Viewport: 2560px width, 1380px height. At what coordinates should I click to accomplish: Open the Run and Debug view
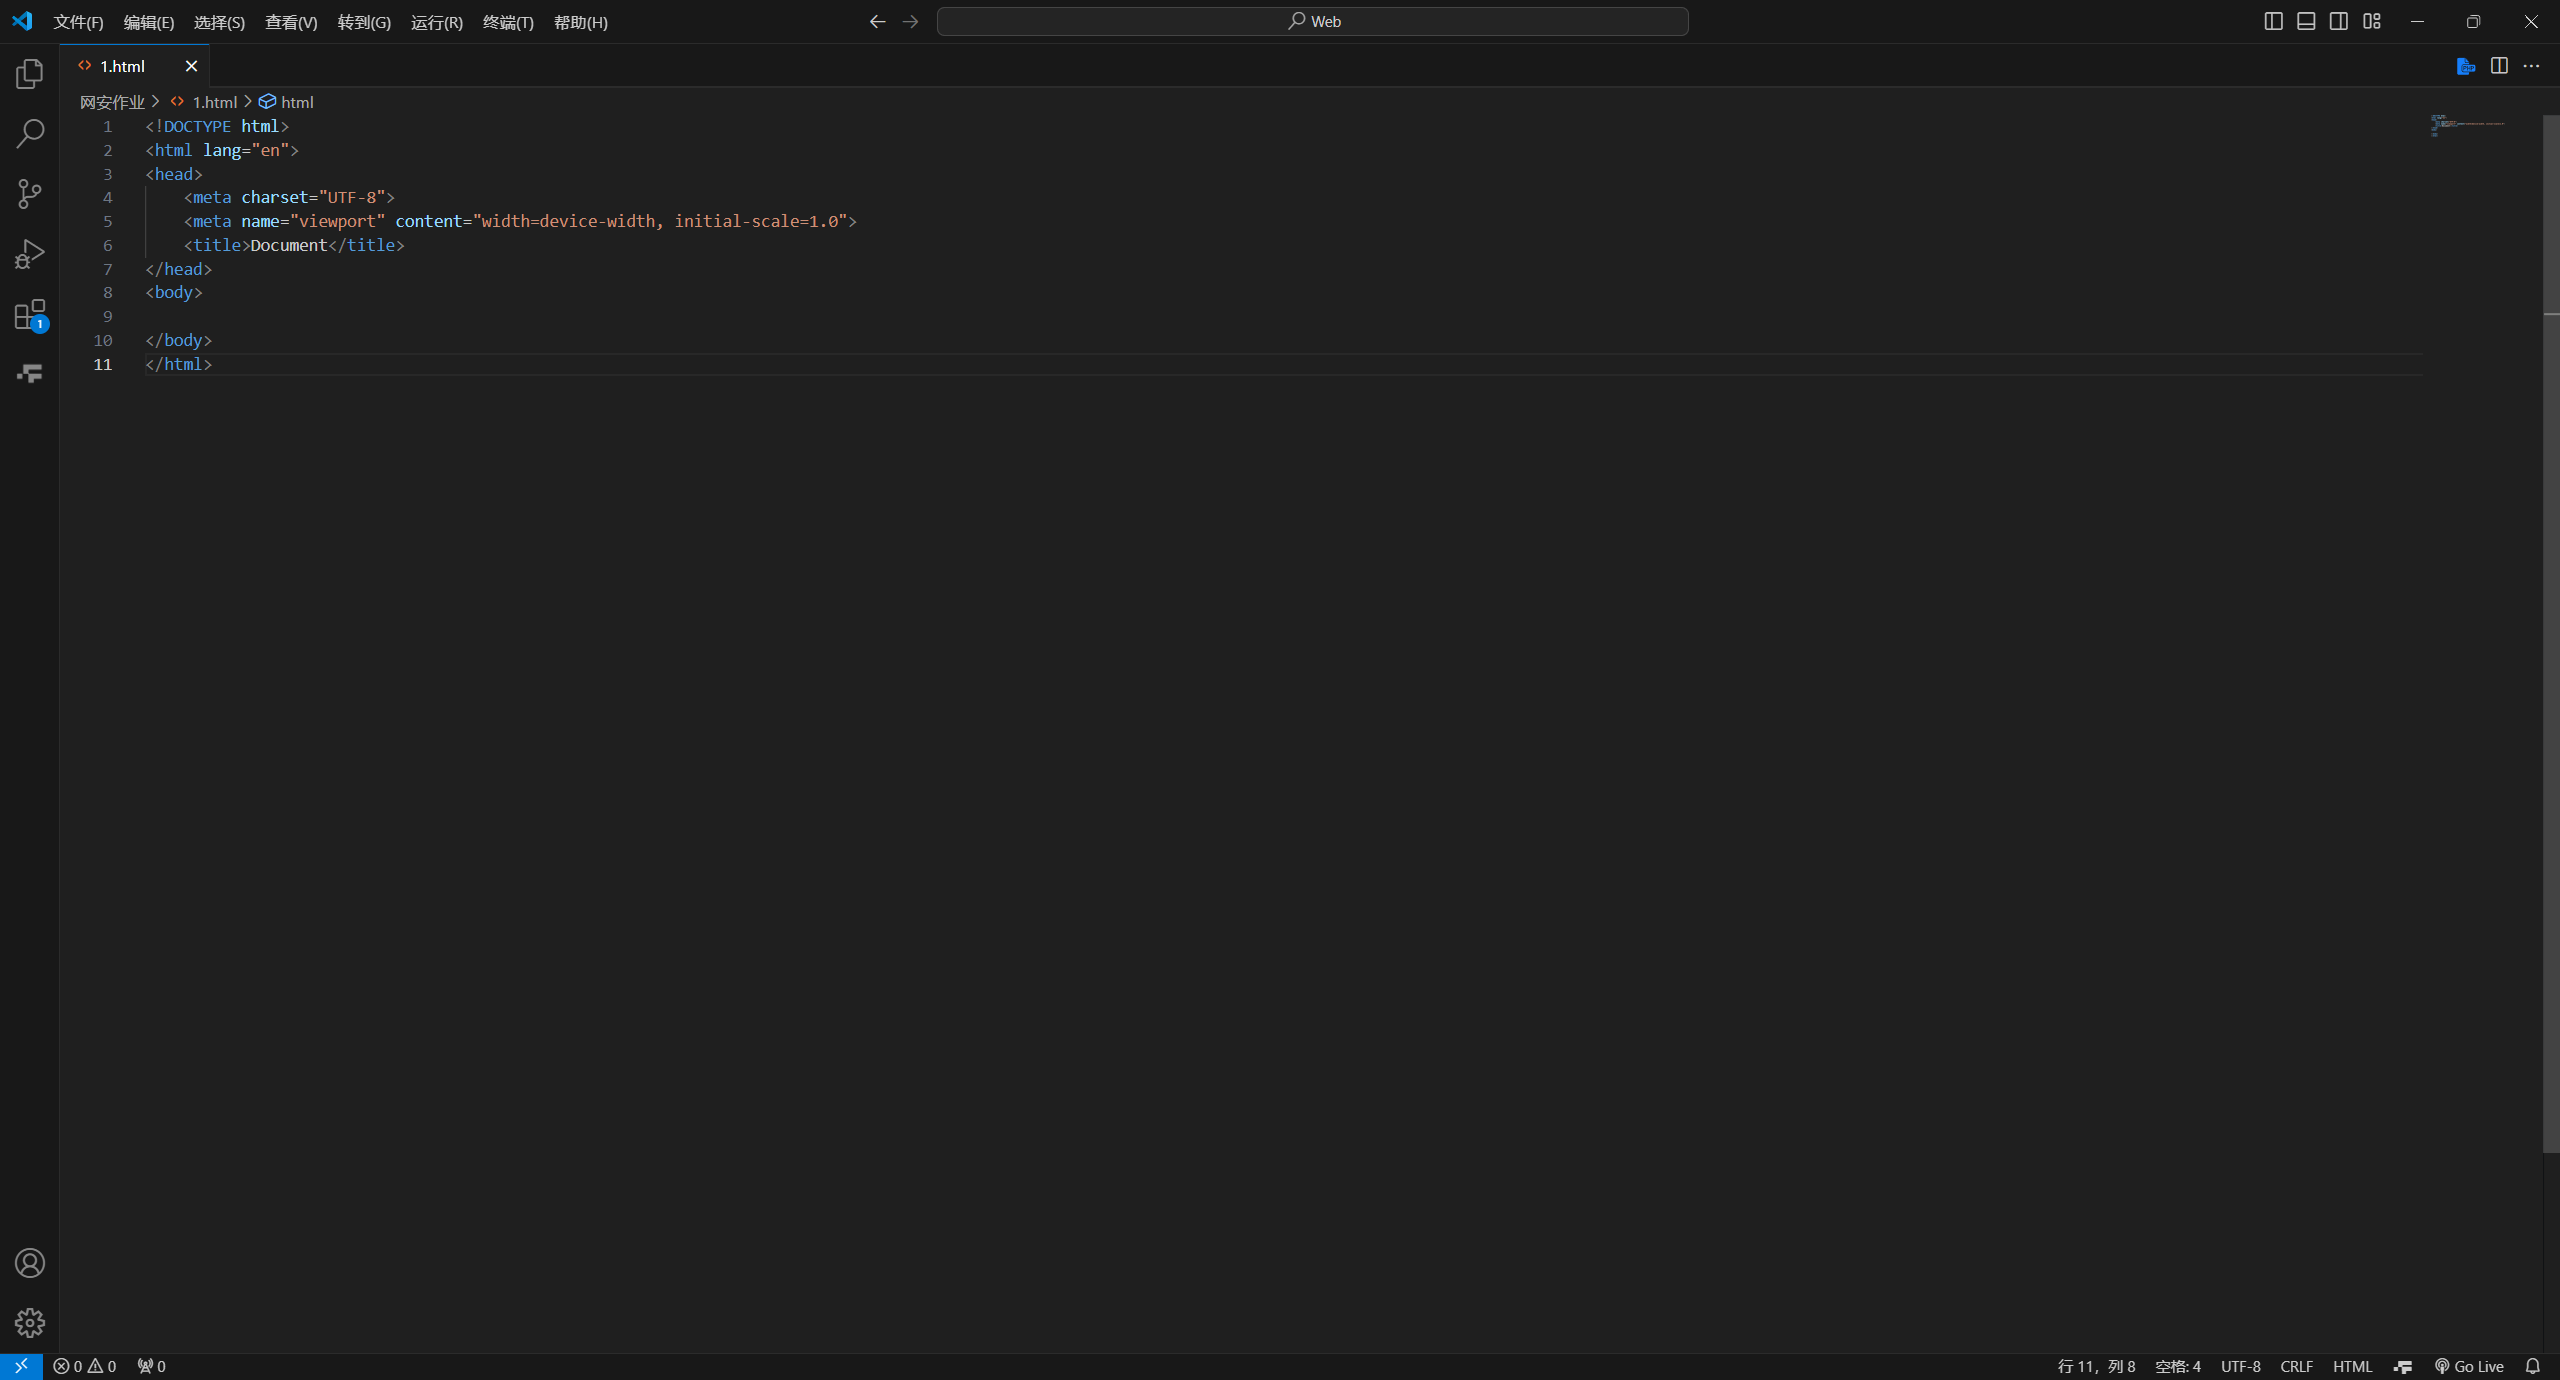click(30, 254)
